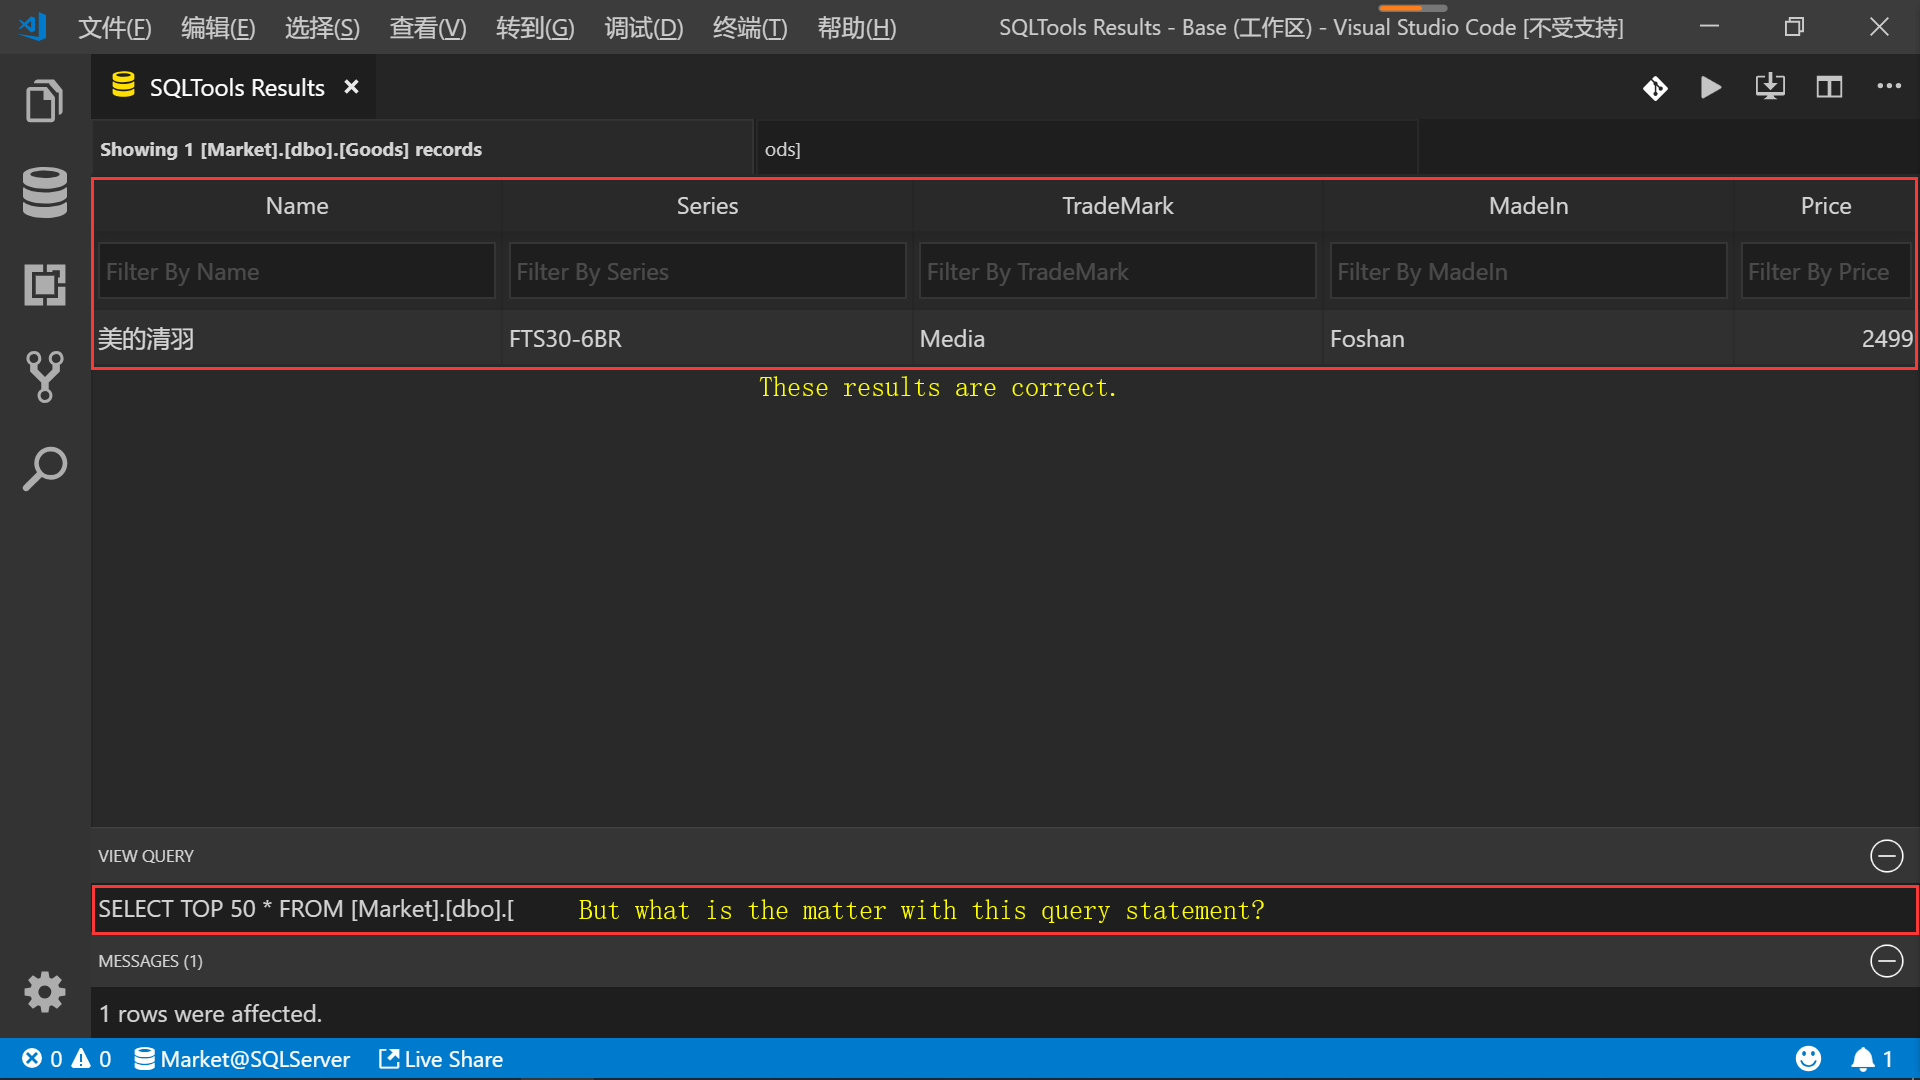Start Live Share from status bar

click(x=441, y=1059)
